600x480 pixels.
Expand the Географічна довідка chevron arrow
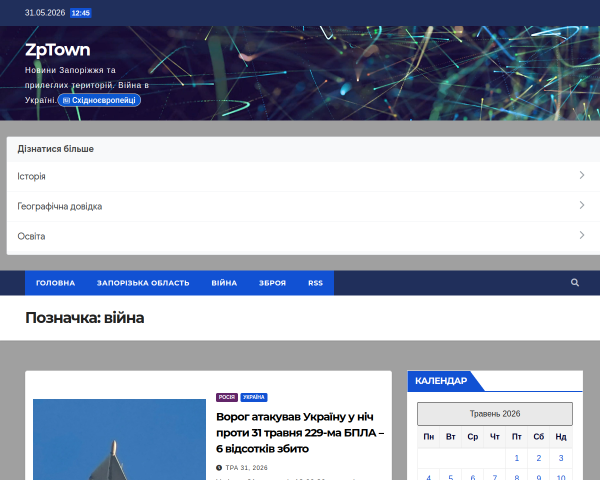pos(582,205)
